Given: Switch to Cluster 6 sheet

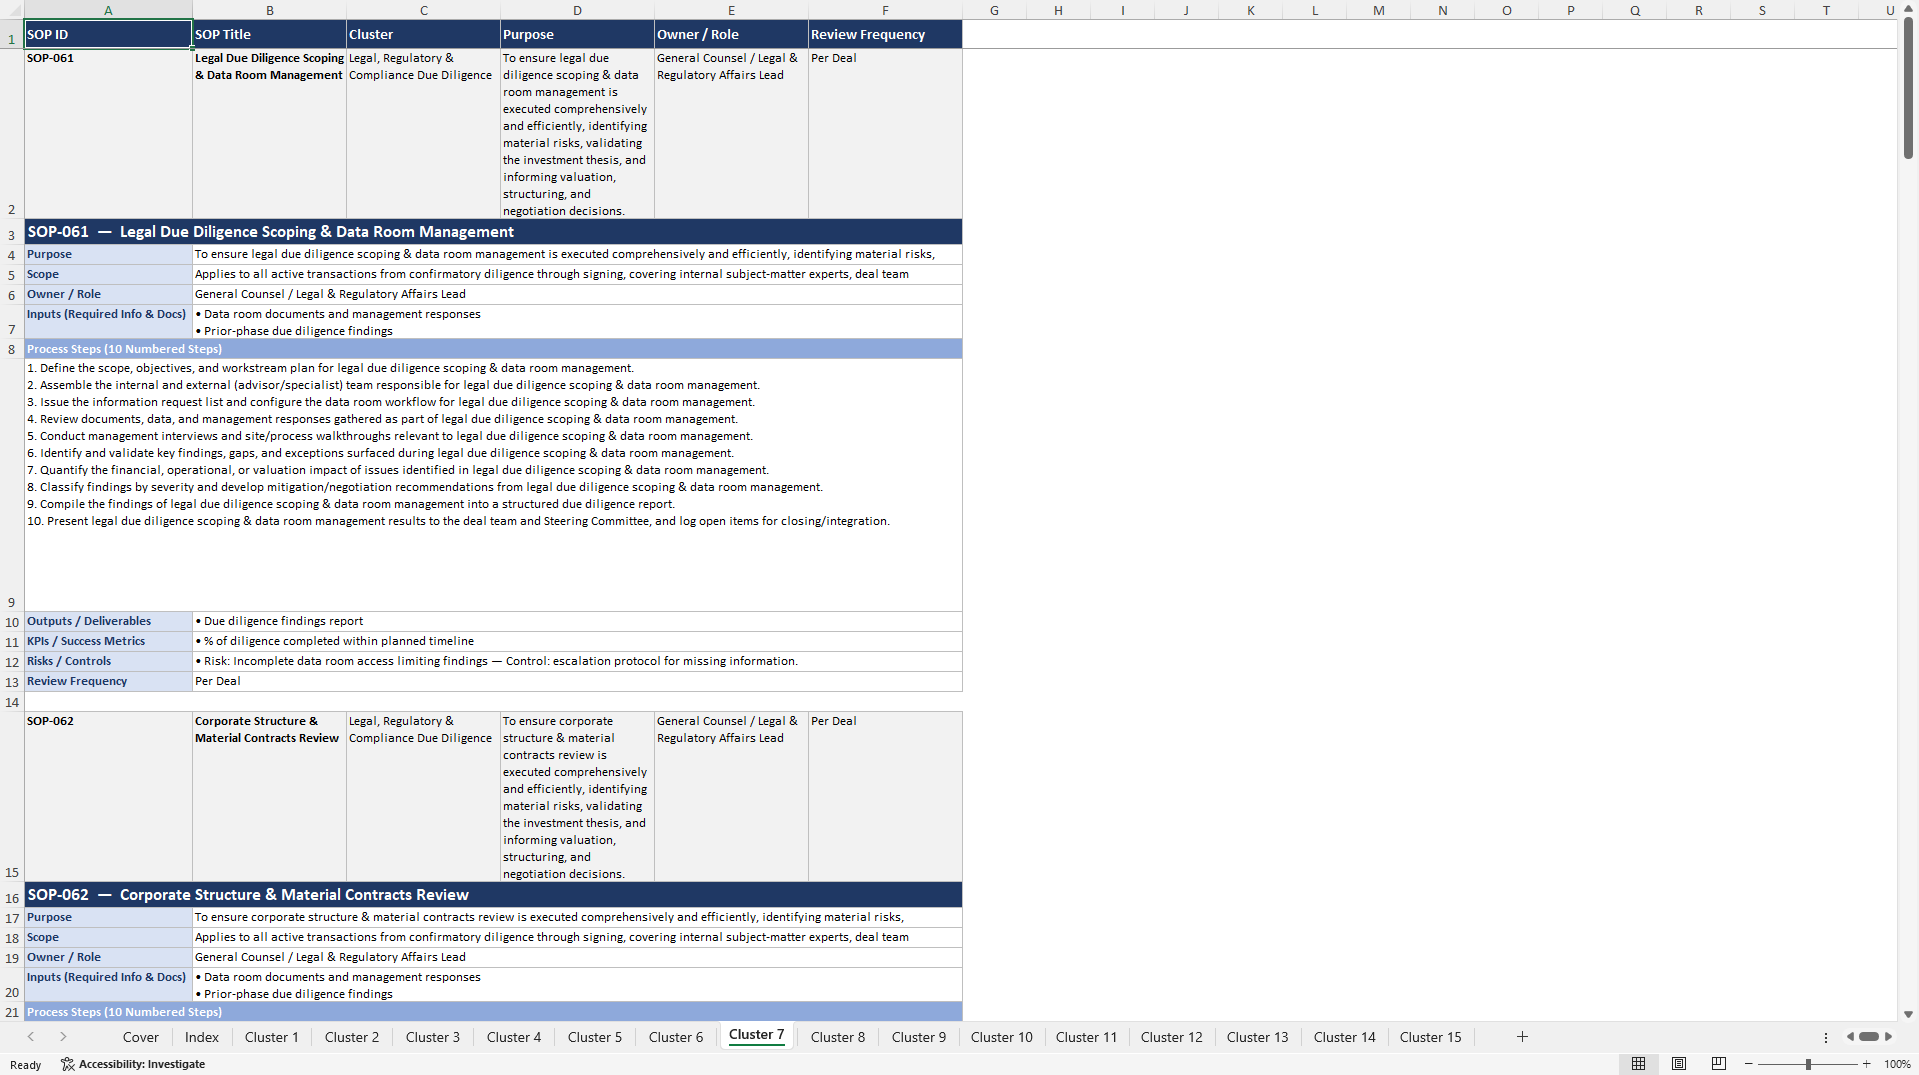Looking at the screenshot, I should coord(676,1037).
